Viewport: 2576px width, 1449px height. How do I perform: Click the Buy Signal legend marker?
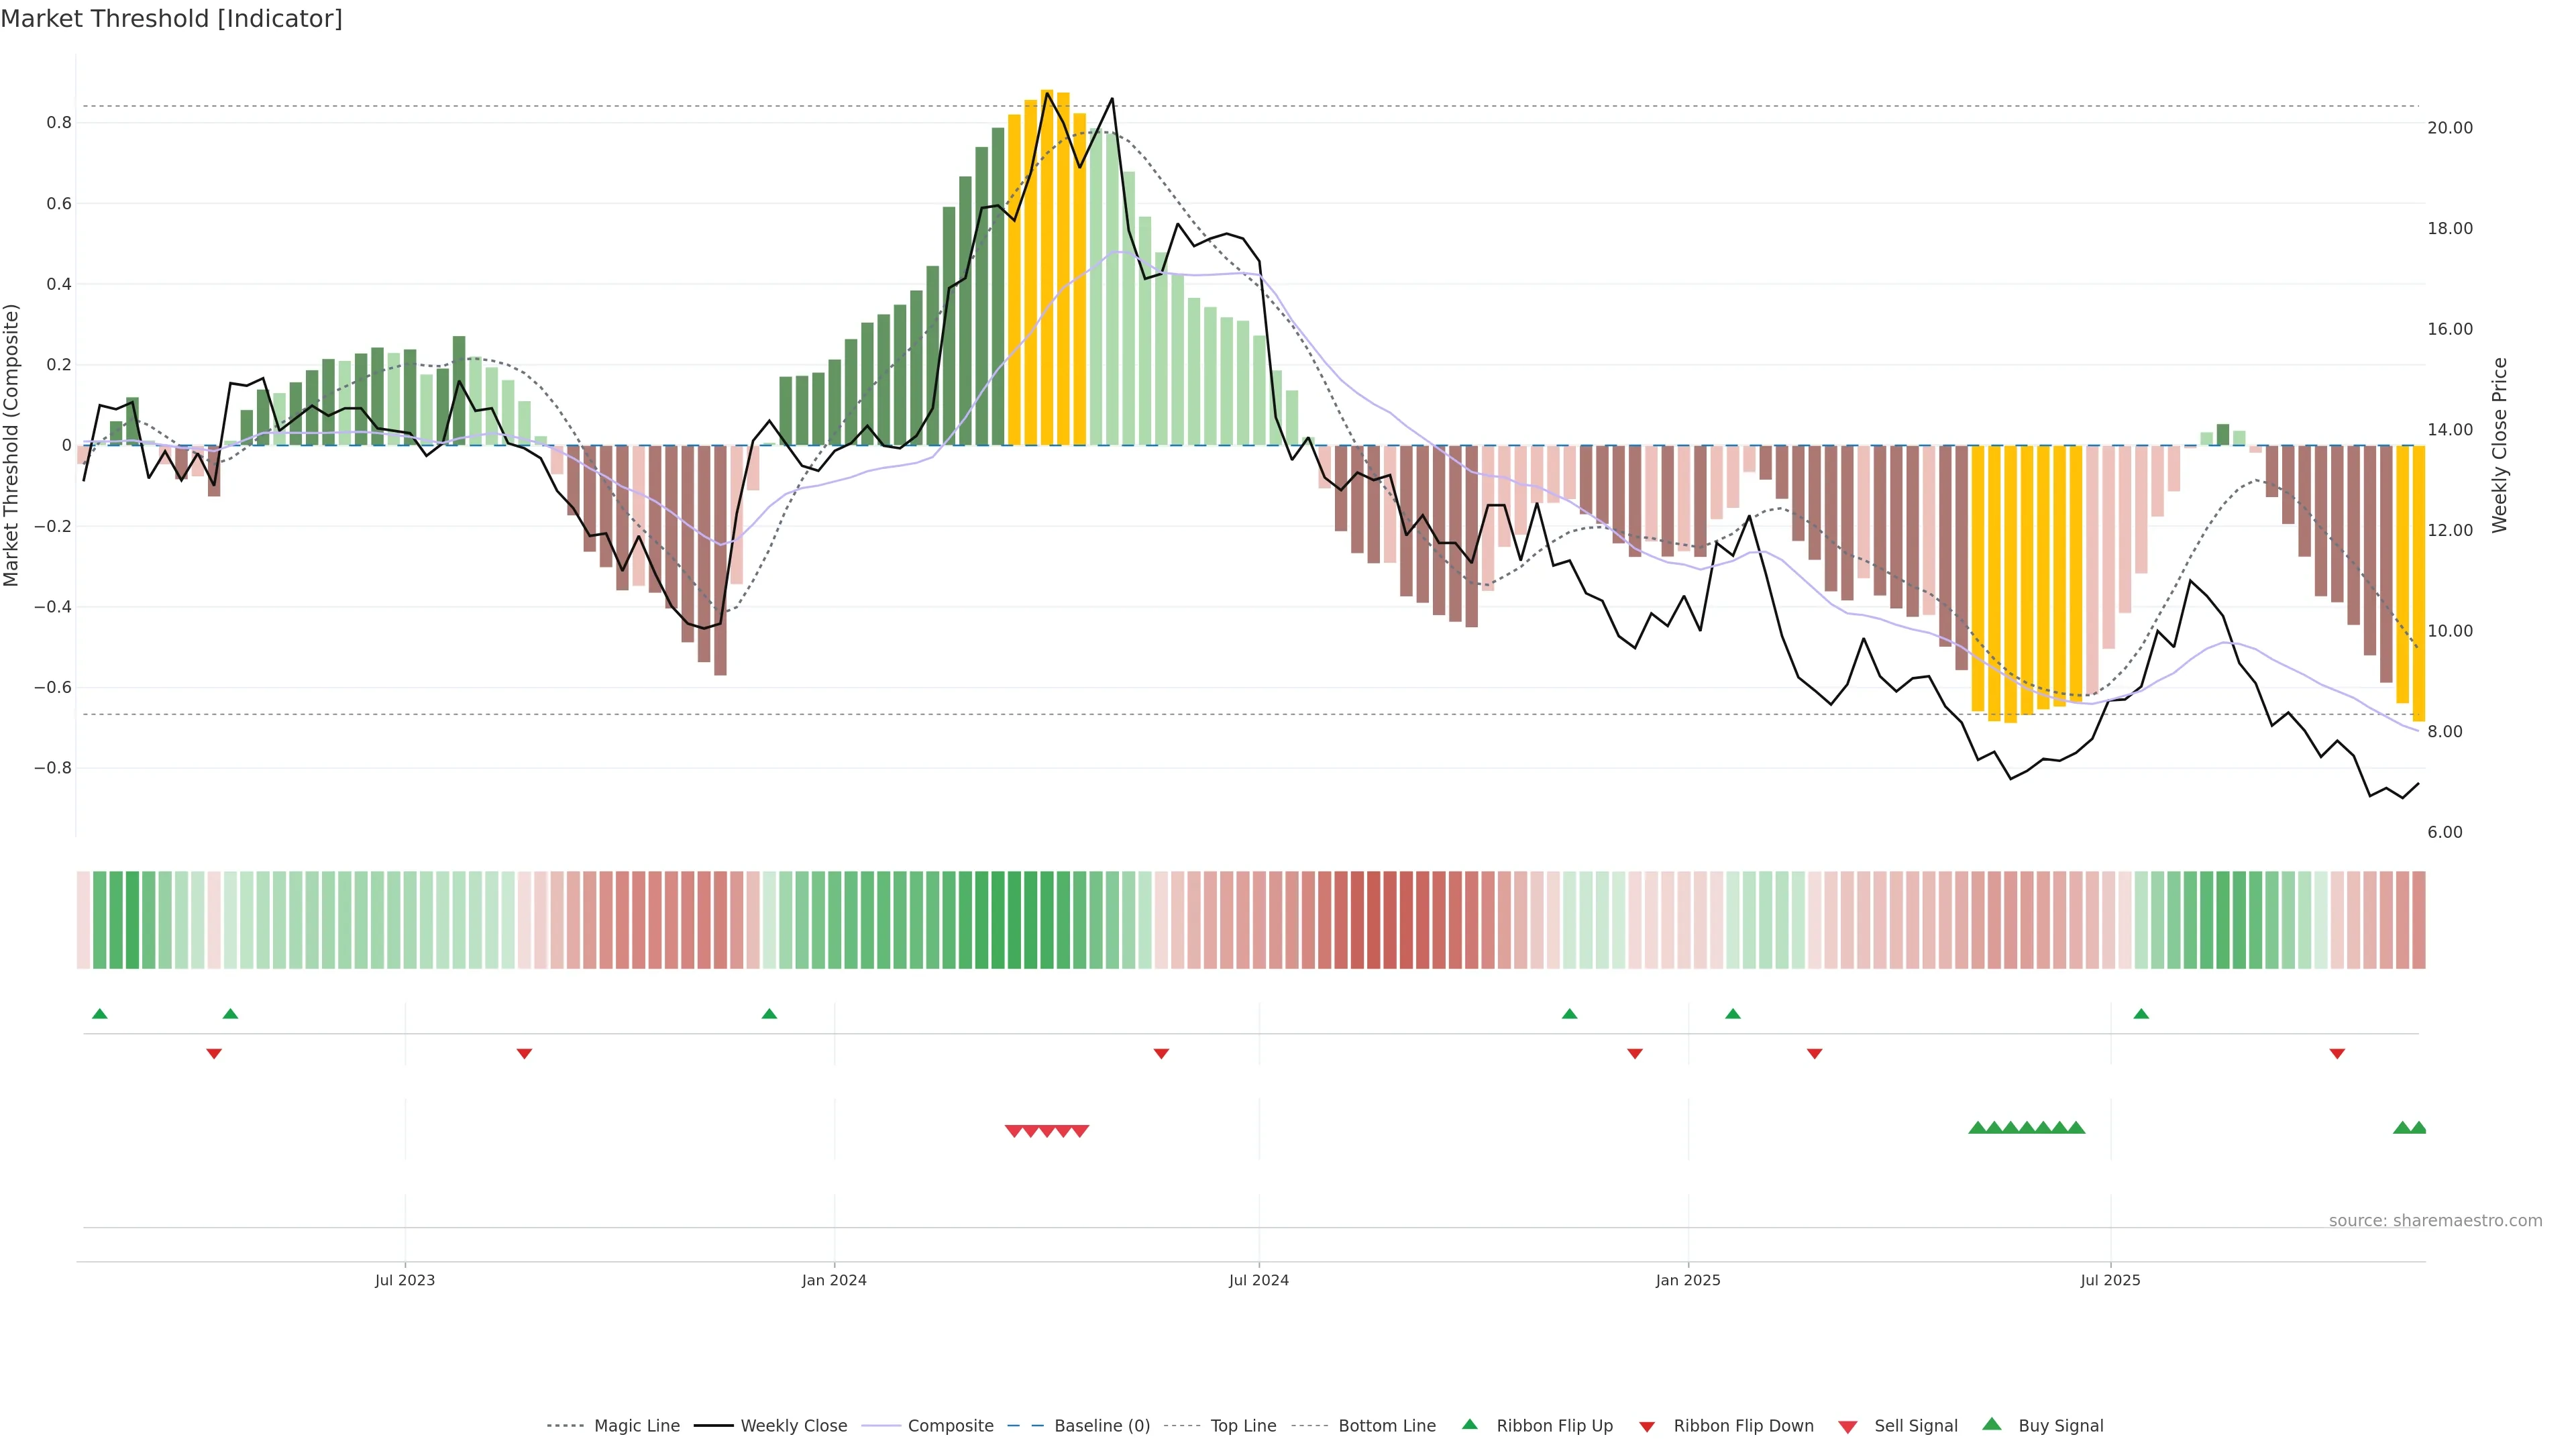1992,1424
